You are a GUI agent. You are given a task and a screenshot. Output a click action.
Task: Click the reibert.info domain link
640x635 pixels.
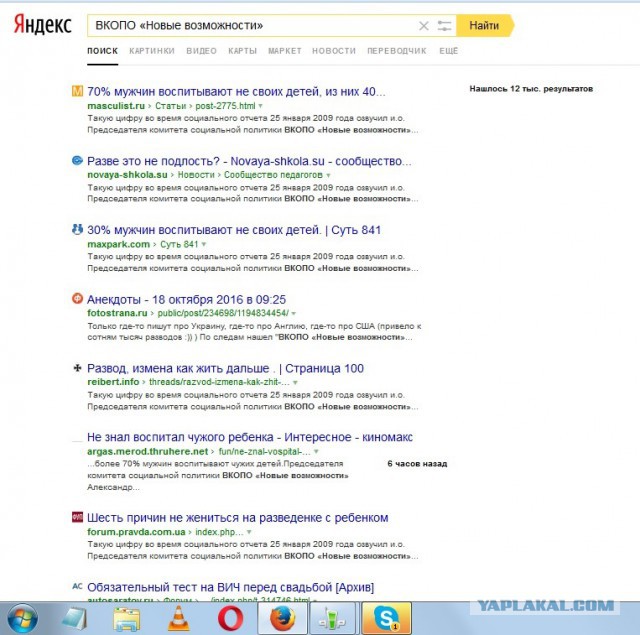coord(113,382)
